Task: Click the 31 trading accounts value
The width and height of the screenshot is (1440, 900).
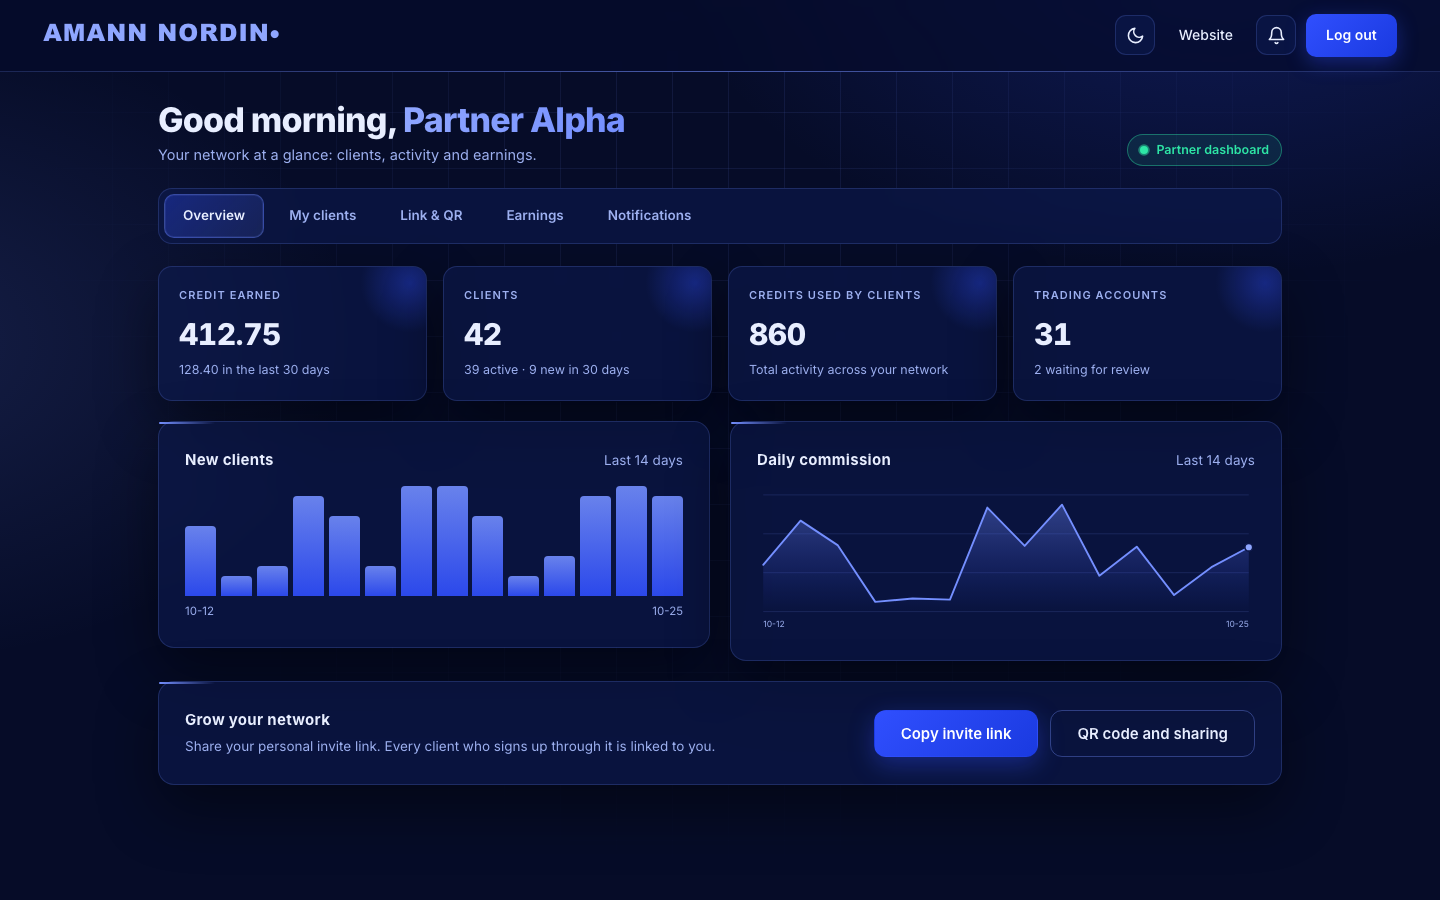Action: (1052, 334)
